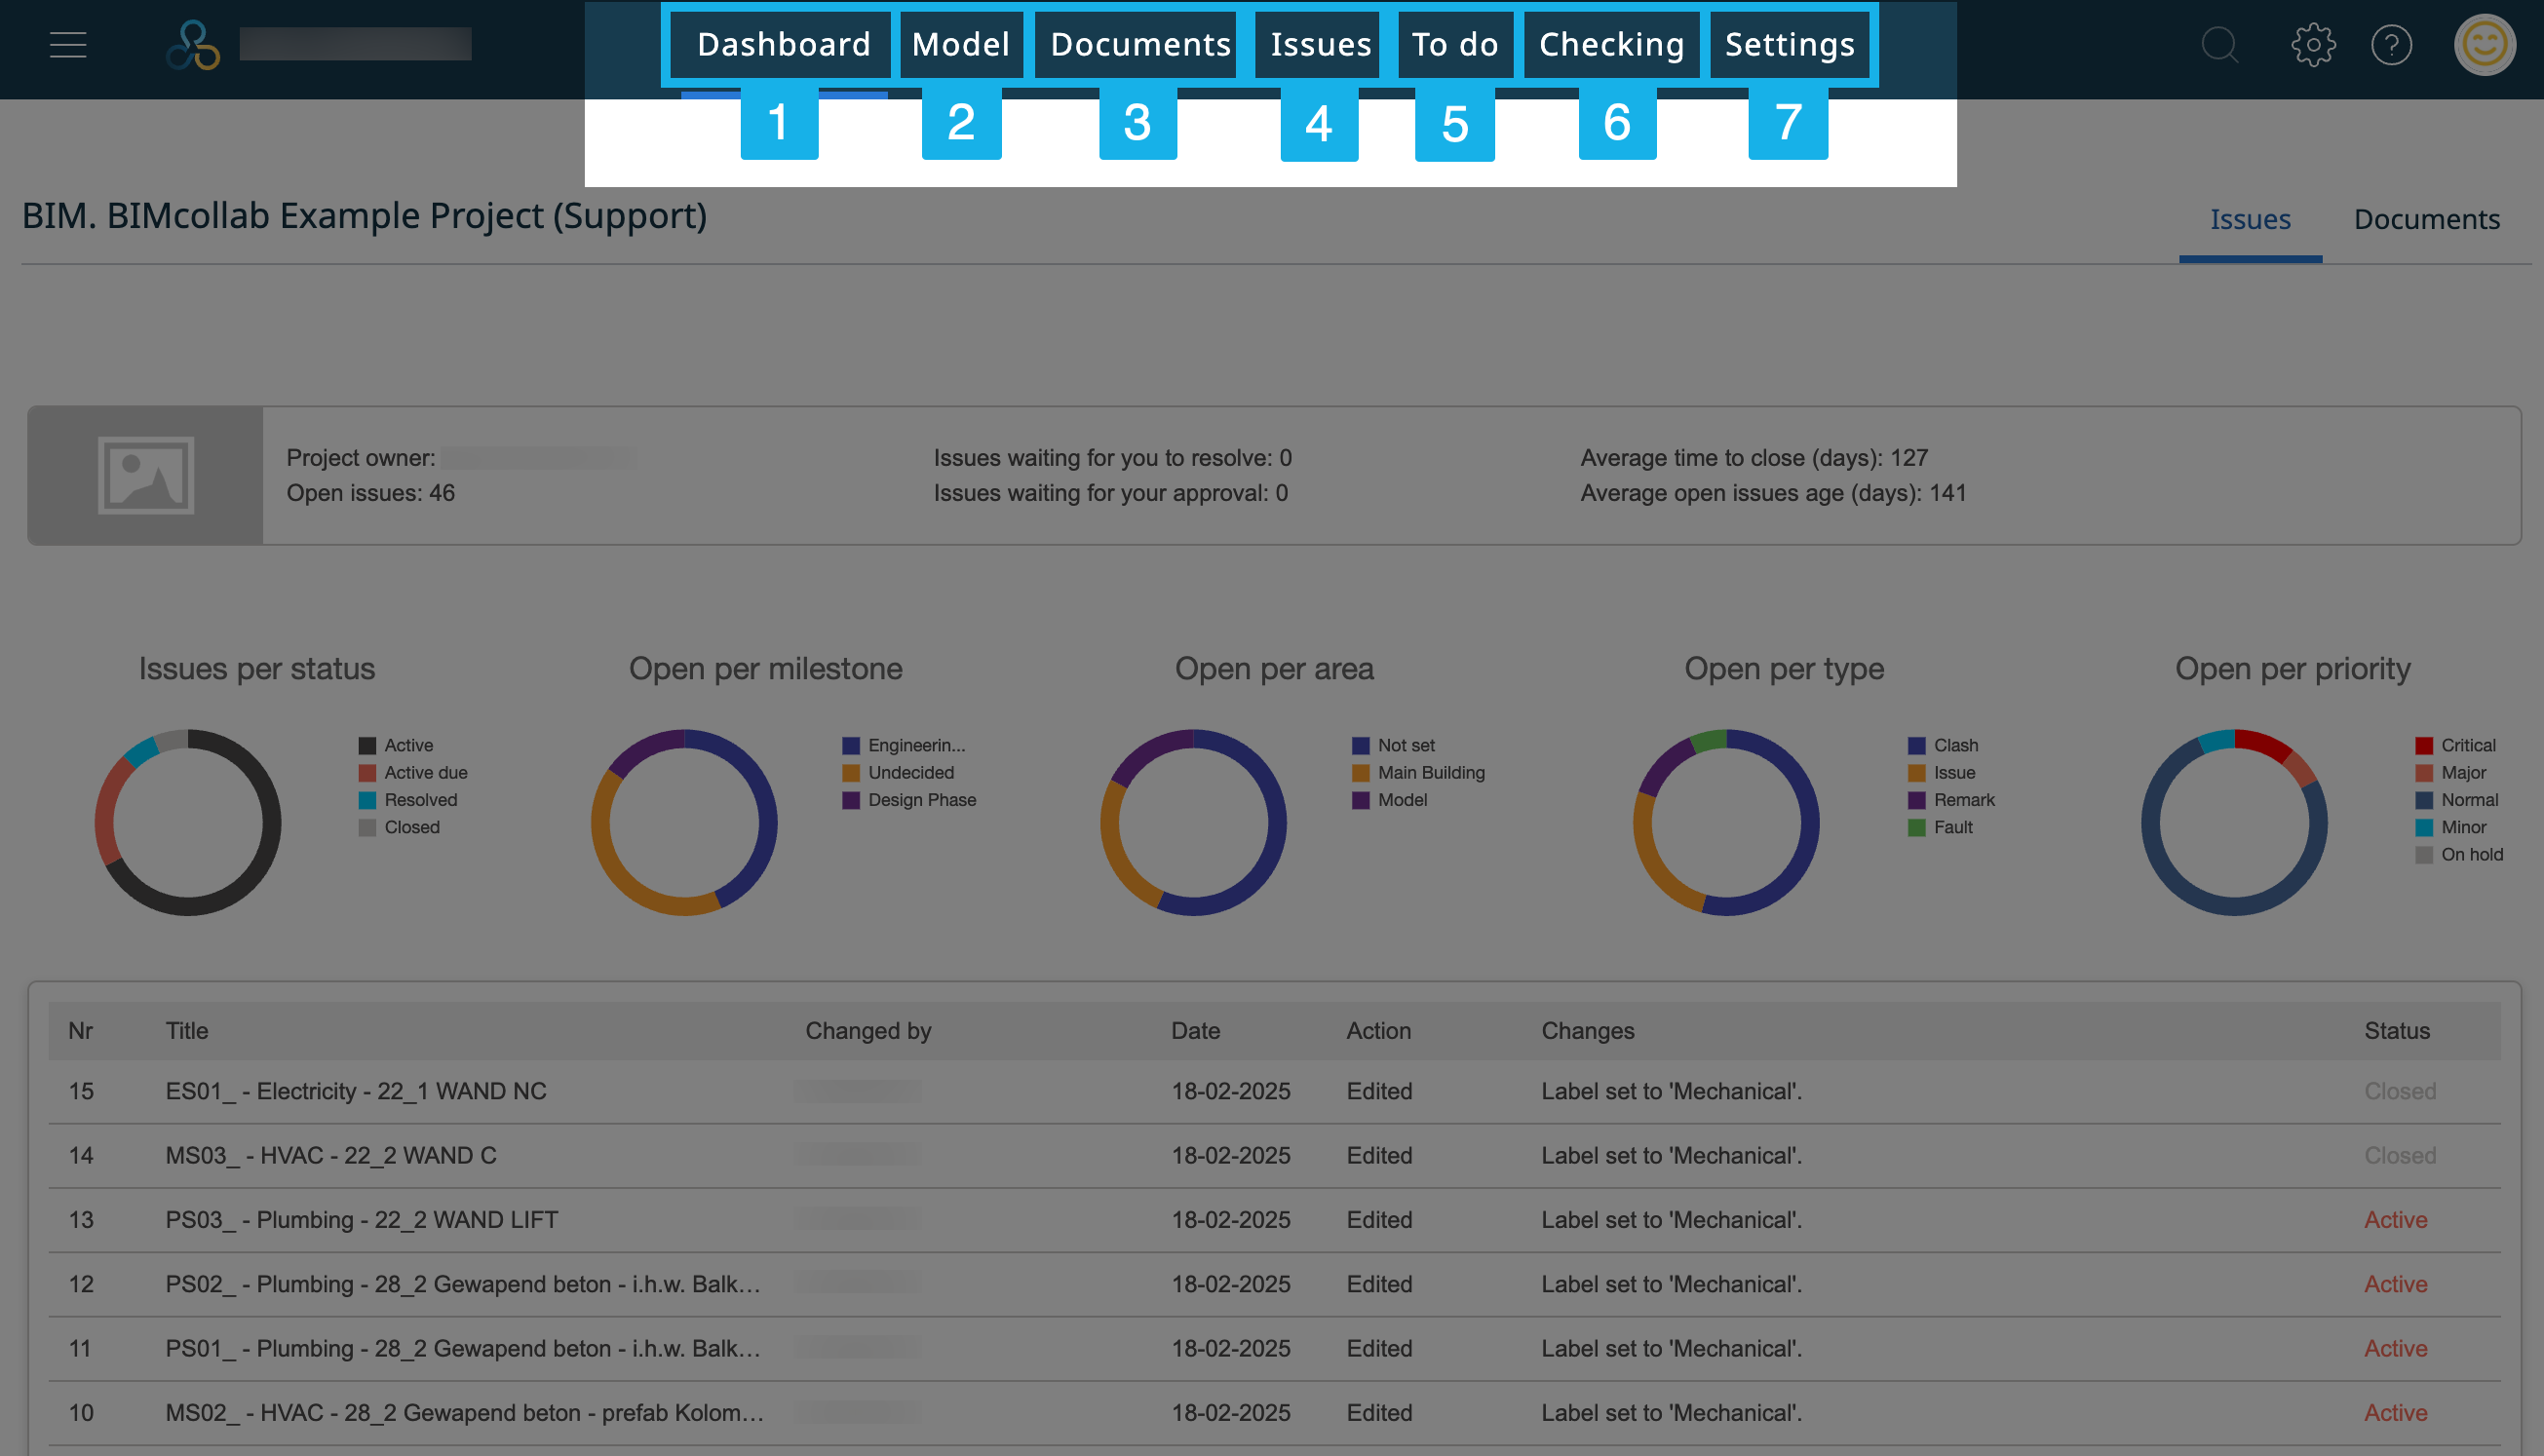Image resolution: width=2544 pixels, height=1456 pixels.
Task: Sort by the Title column header
Action: pyautogui.click(x=187, y=1030)
